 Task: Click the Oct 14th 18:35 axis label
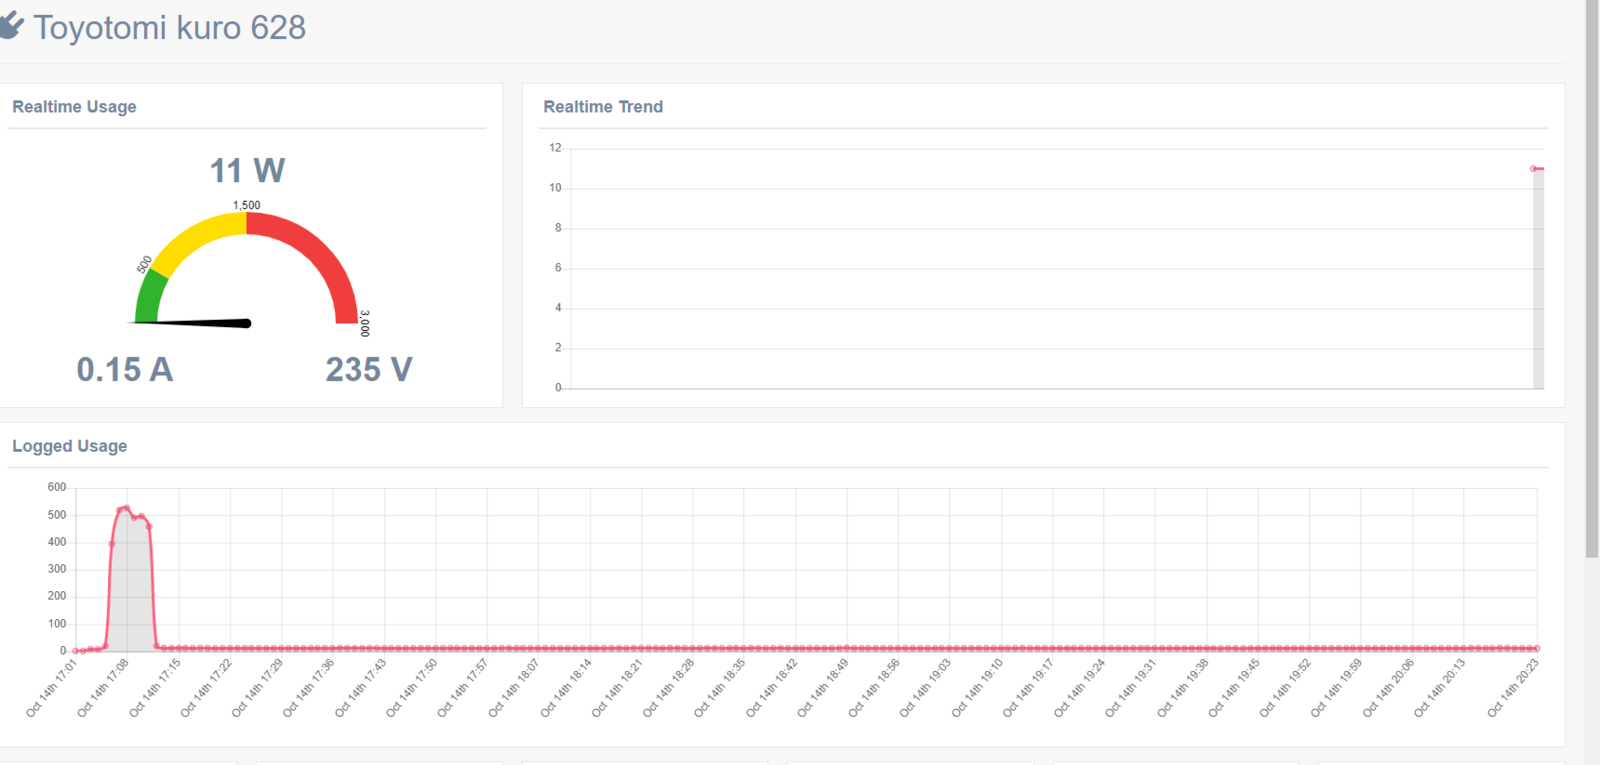point(720,688)
